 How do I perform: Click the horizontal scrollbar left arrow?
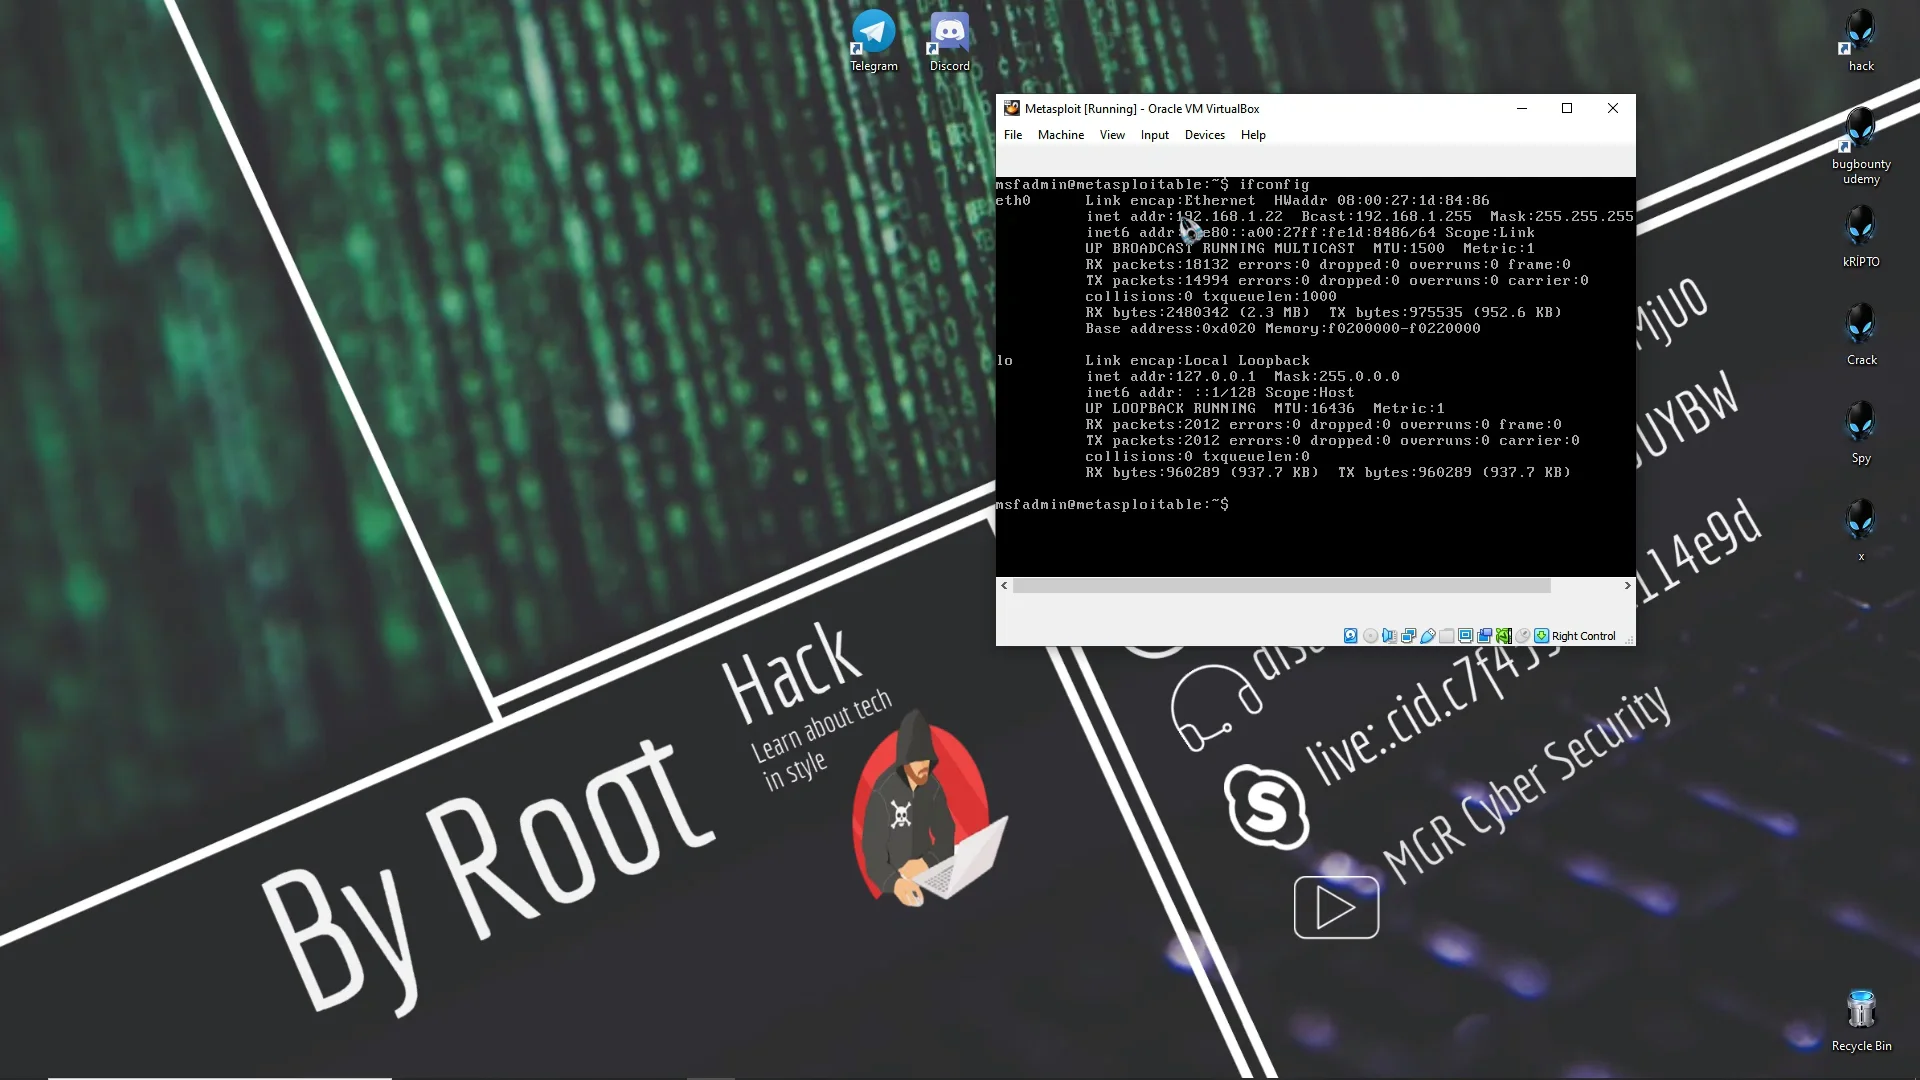[x=1004, y=586]
